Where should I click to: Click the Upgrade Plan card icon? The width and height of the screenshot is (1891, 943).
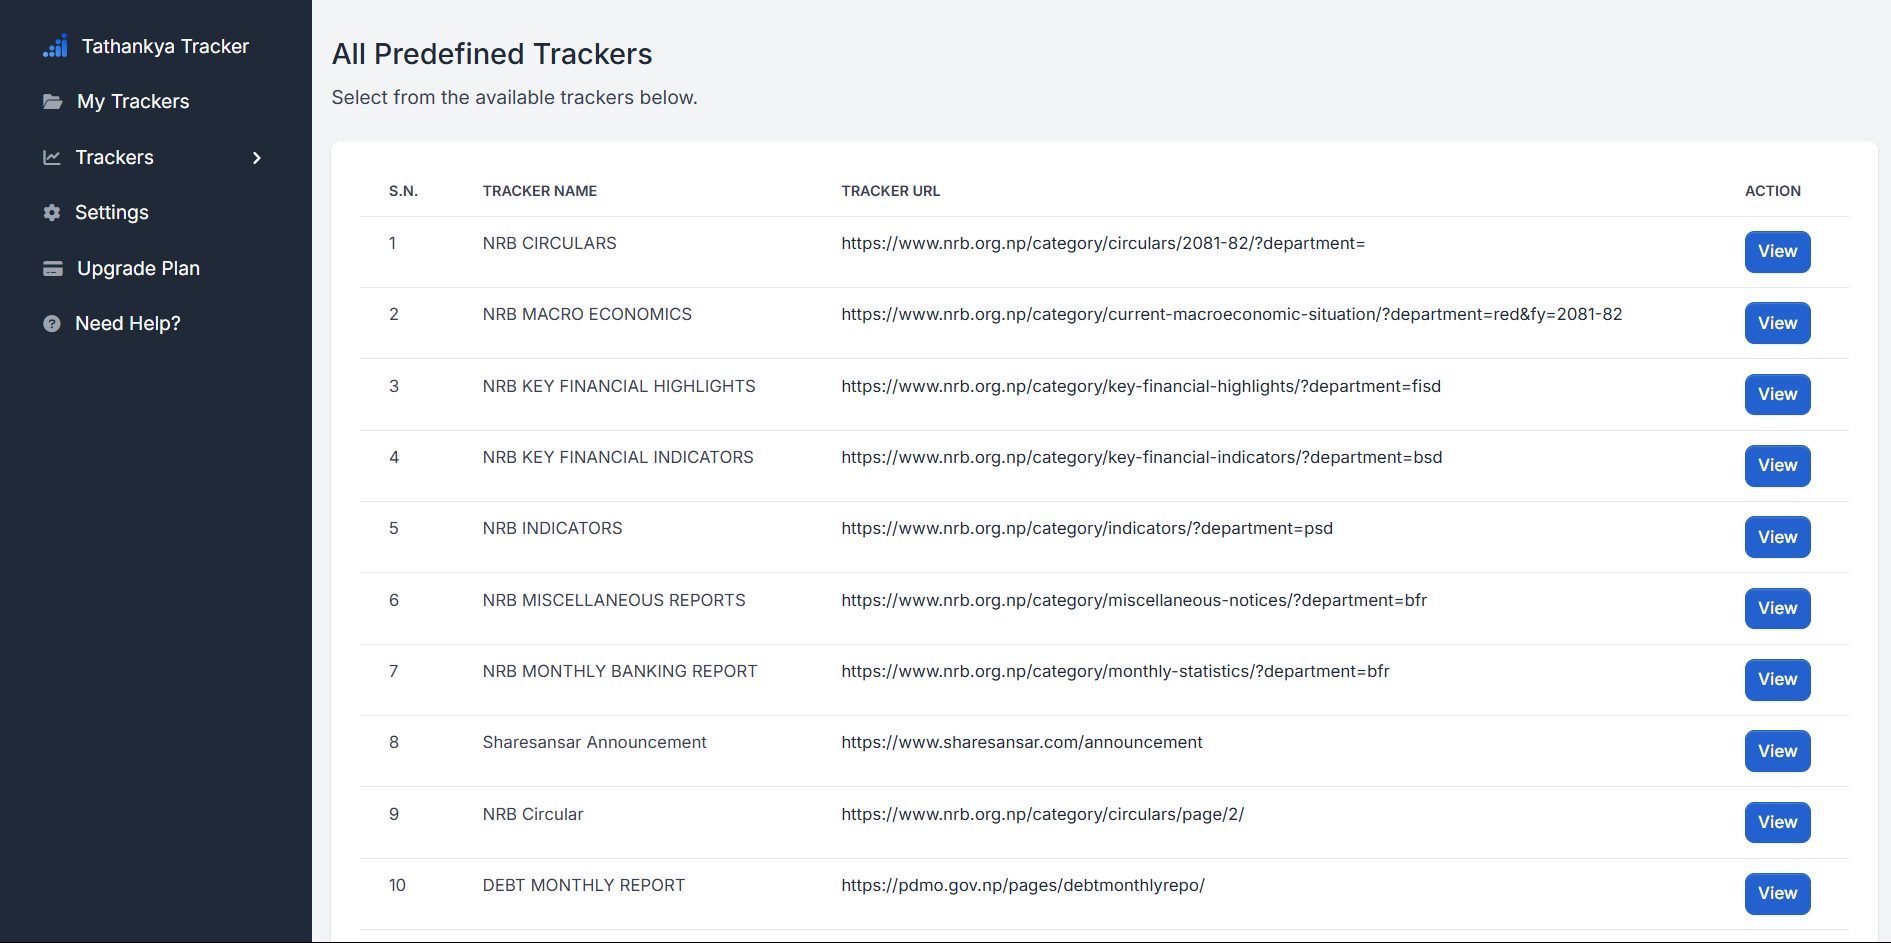(52, 268)
